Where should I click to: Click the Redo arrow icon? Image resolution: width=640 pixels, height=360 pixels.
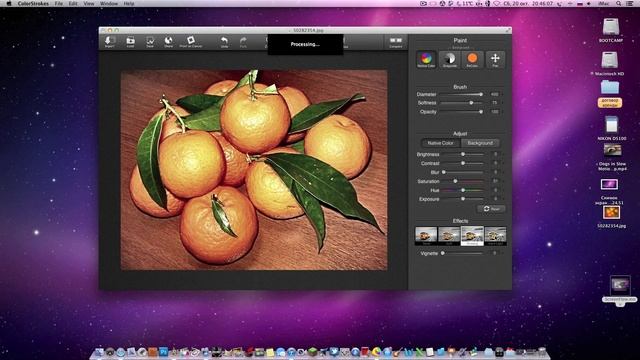pos(243,42)
